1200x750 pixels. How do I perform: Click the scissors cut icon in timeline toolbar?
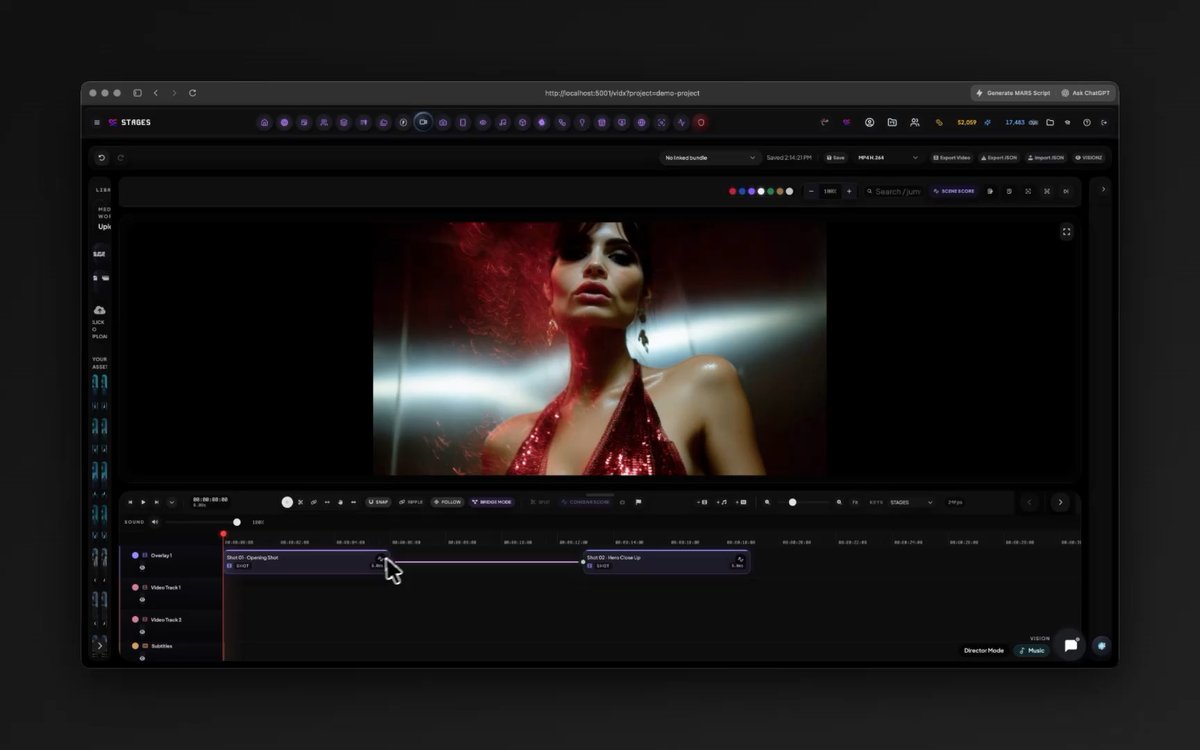click(x=300, y=502)
